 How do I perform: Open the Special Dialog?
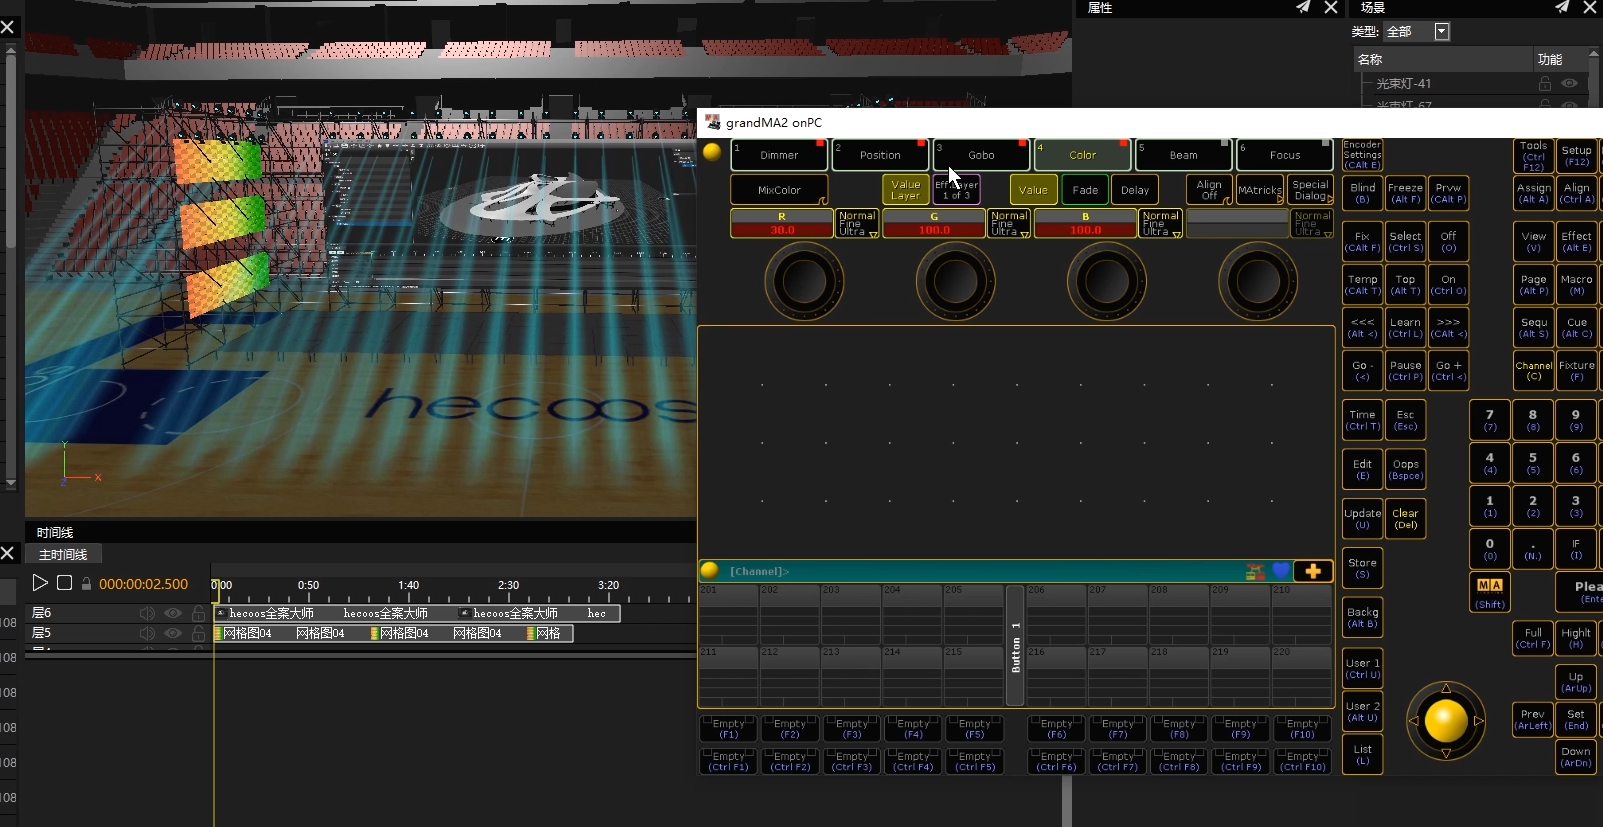click(1310, 190)
